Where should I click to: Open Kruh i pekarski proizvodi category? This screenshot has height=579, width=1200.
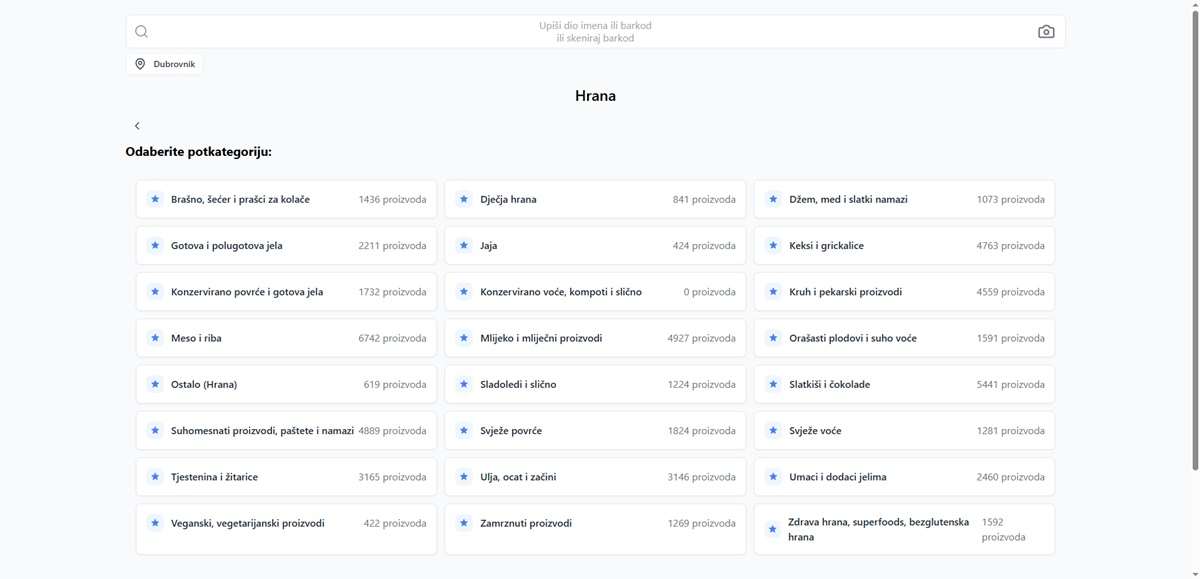click(904, 292)
